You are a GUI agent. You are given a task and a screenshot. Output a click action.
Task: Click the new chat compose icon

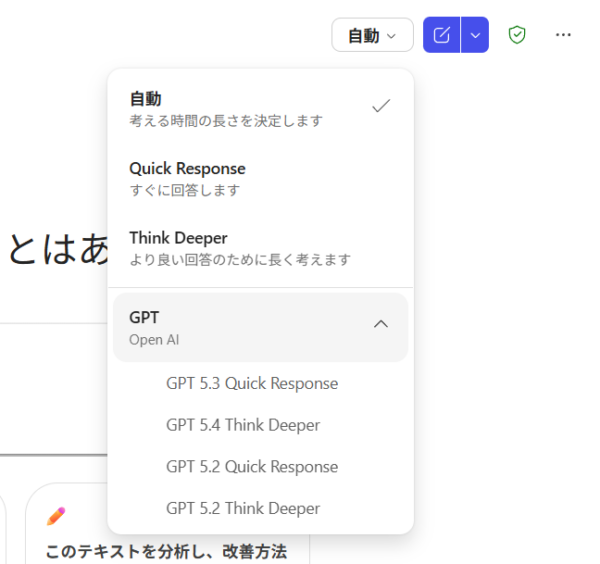[x=442, y=35]
